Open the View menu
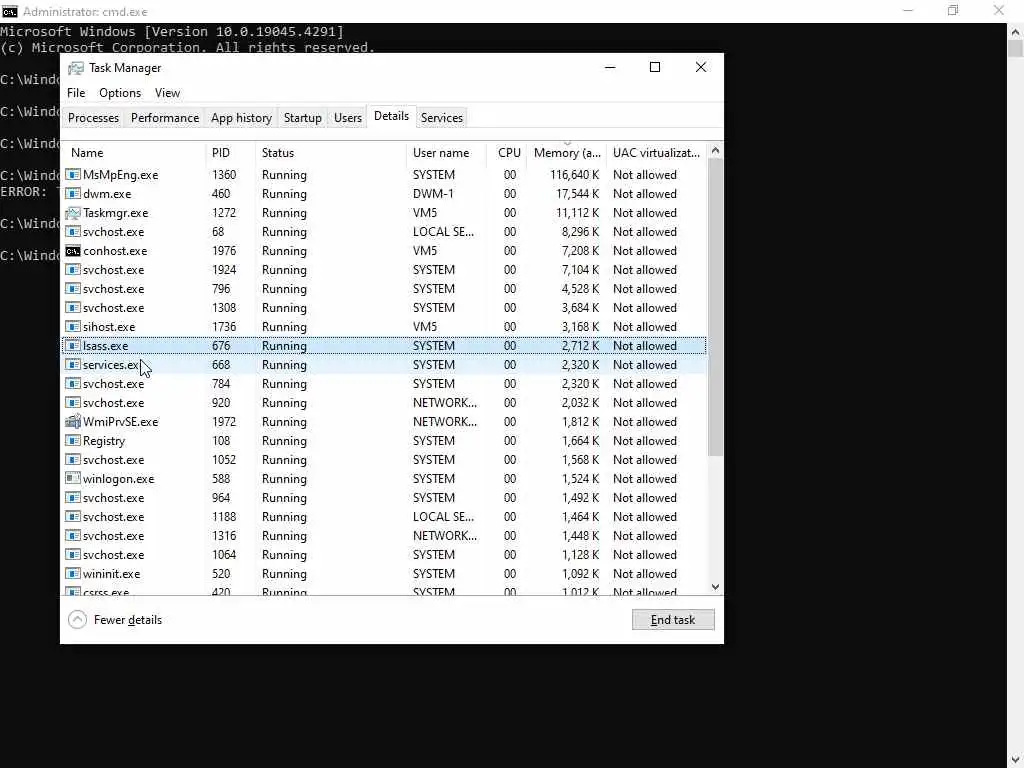The height and width of the screenshot is (768, 1024). (x=167, y=93)
